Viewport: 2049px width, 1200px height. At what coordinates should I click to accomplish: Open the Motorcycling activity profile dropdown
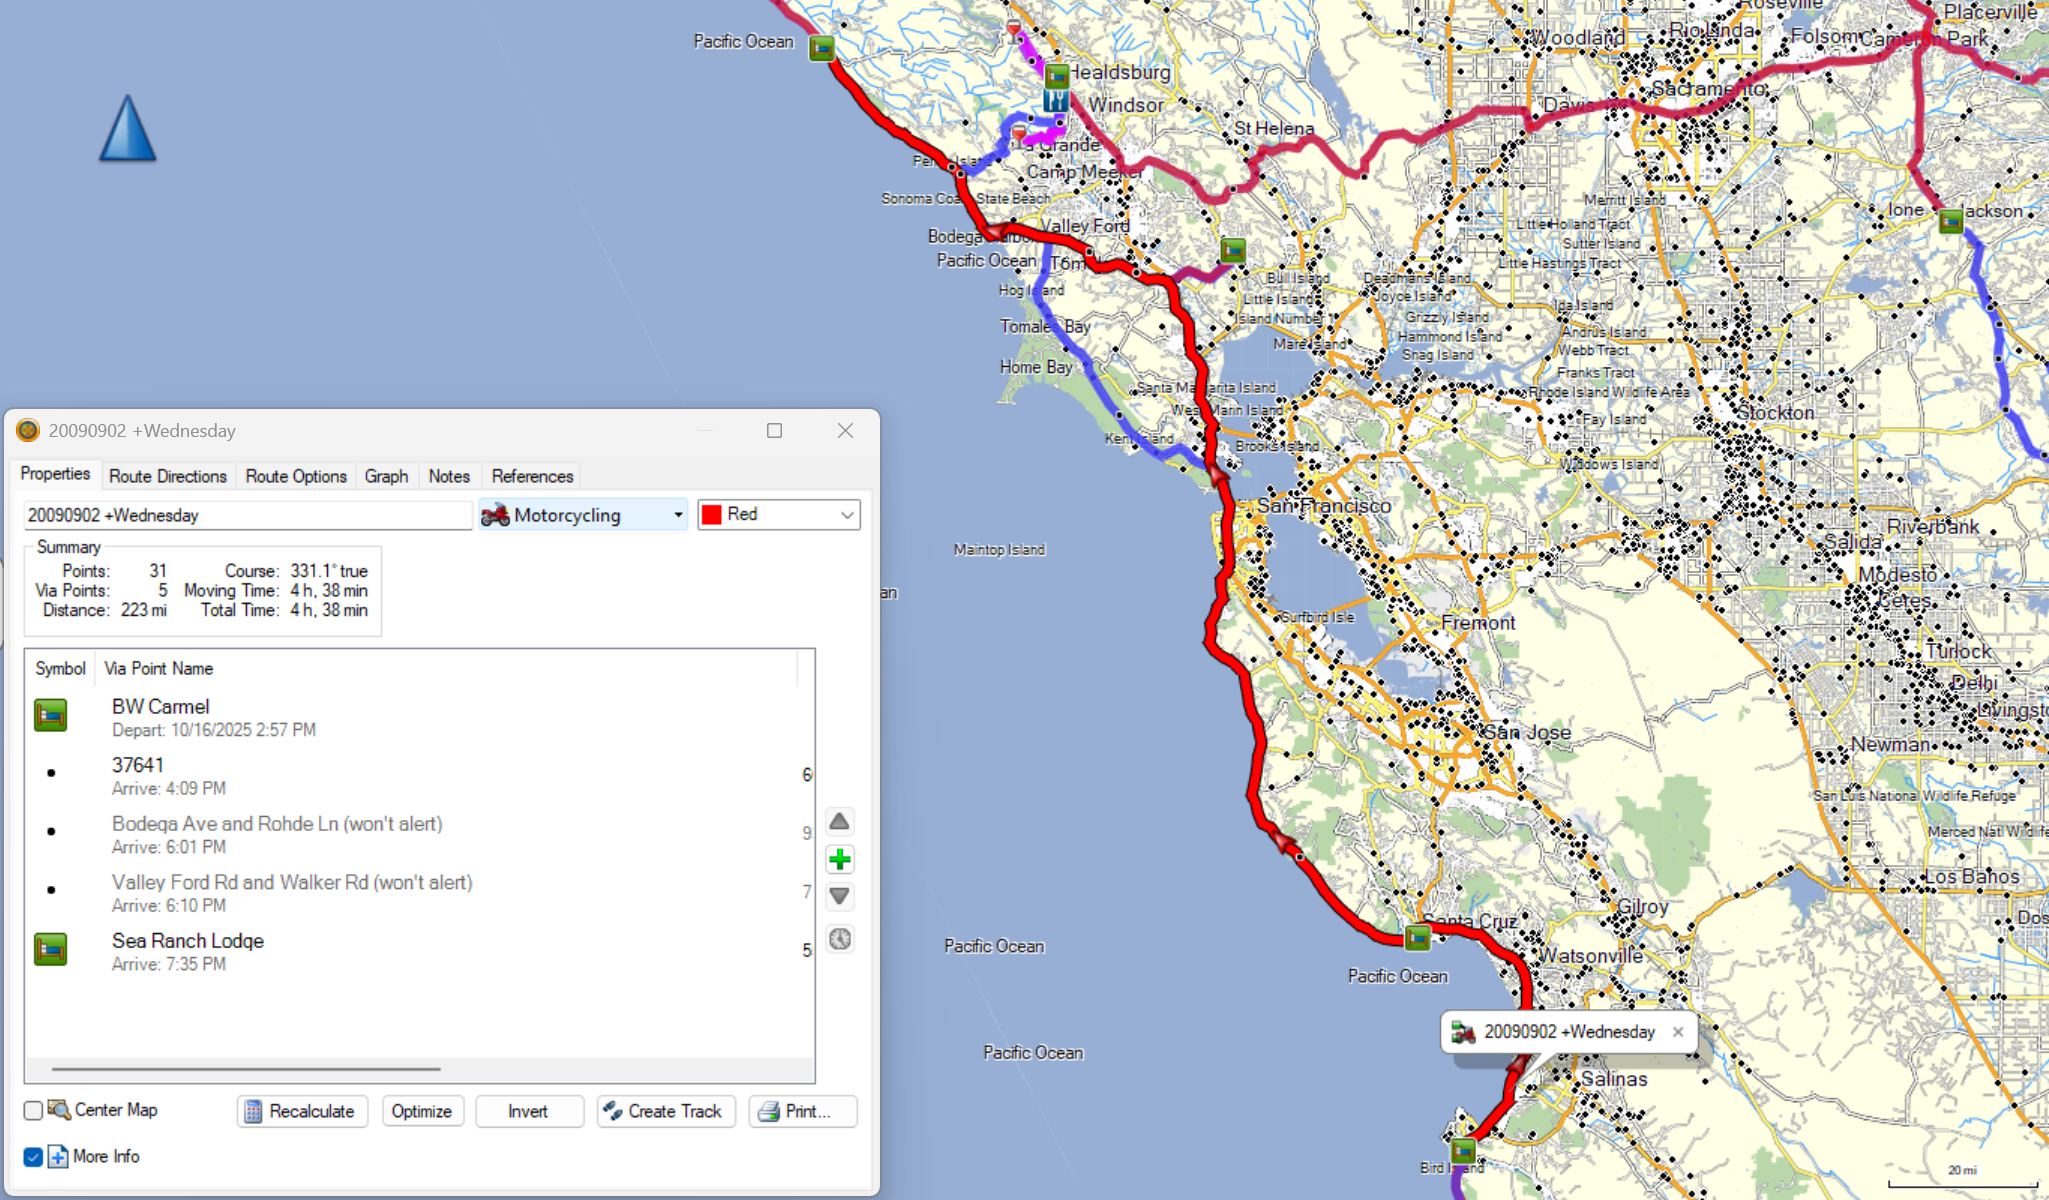[x=583, y=515]
